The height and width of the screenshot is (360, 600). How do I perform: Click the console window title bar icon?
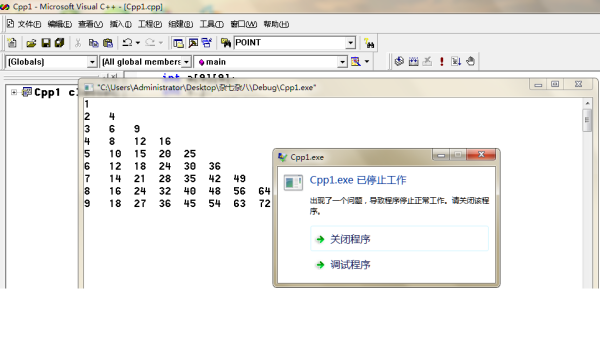pyautogui.click(x=88, y=88)
